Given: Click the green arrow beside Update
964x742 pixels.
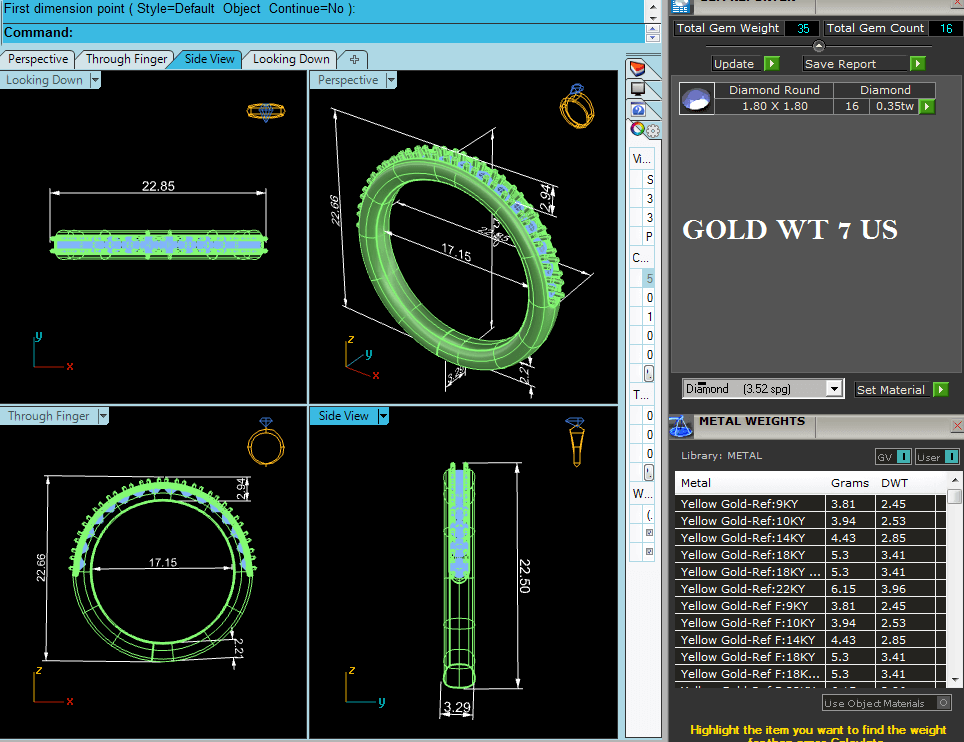Looking at the screenshot, I should pyautogui.click(x=771, y=64).
